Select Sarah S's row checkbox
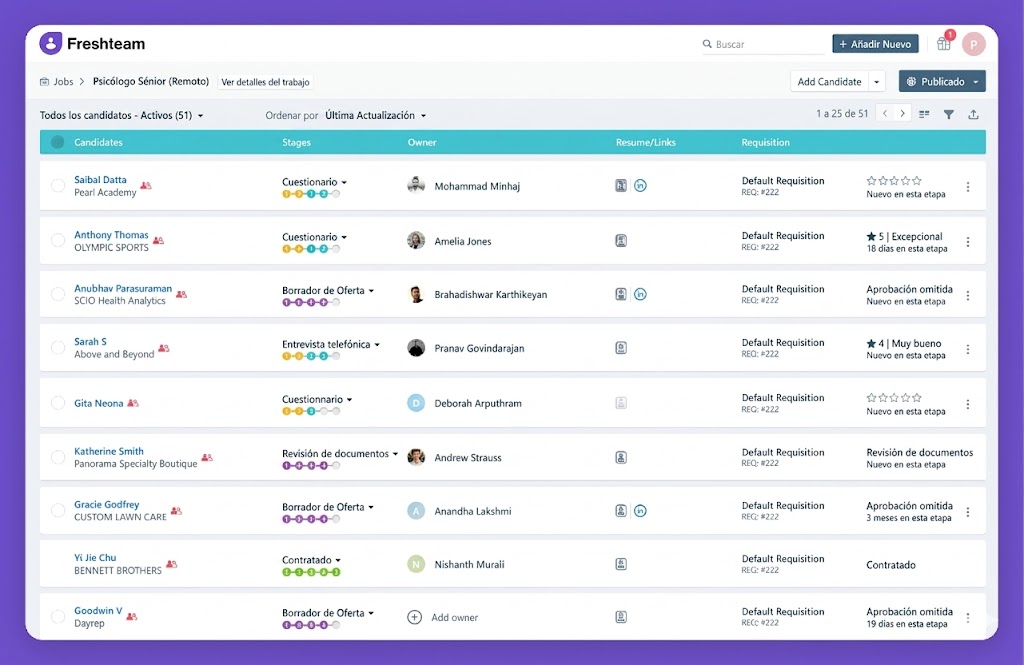 pos(58,348)
